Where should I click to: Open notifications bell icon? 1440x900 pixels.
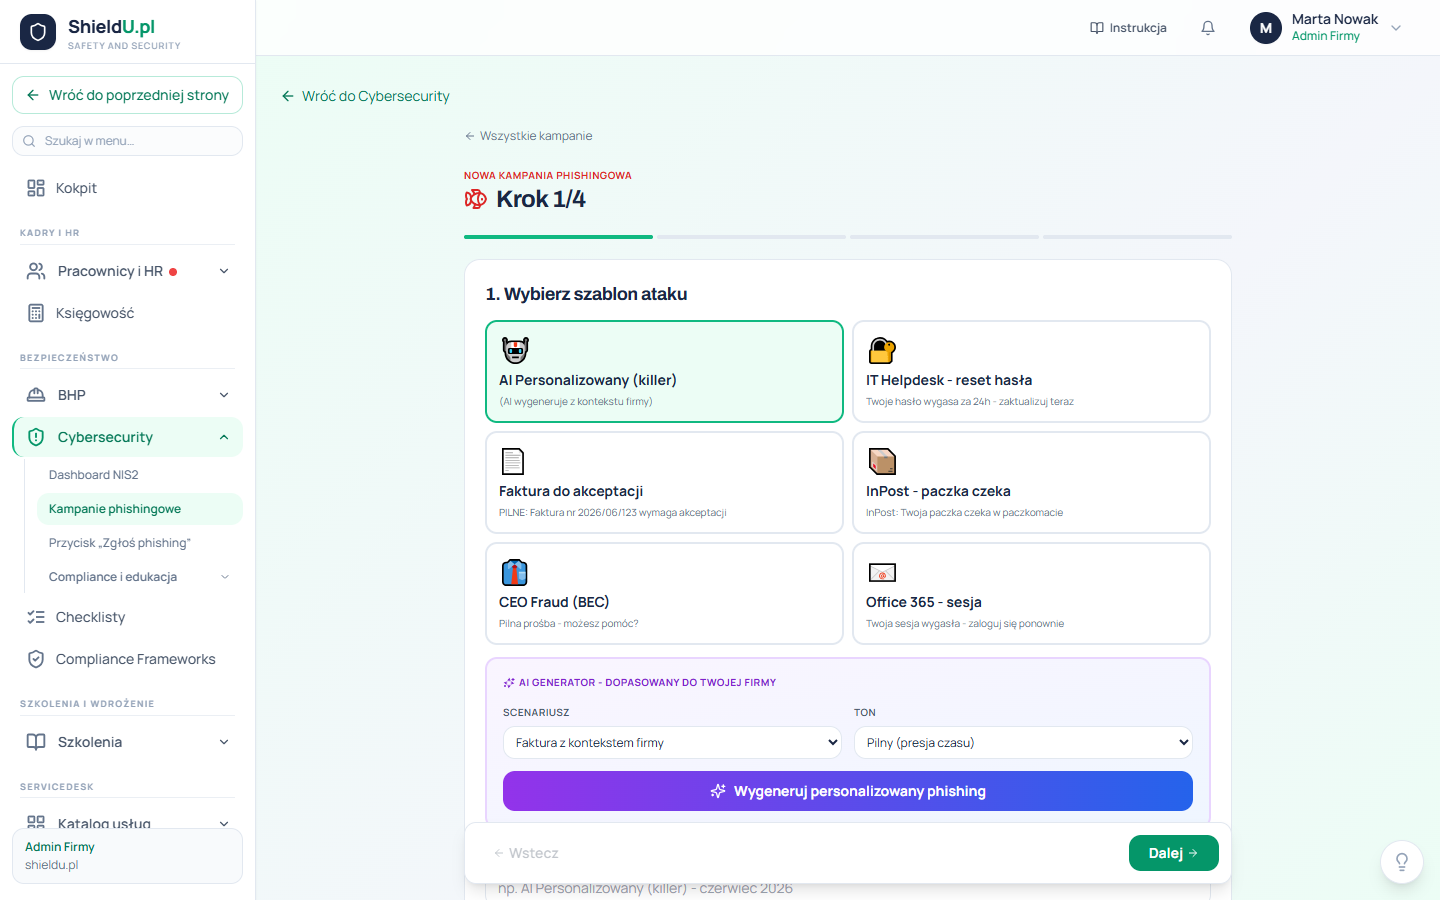(x=1208, y=28)
